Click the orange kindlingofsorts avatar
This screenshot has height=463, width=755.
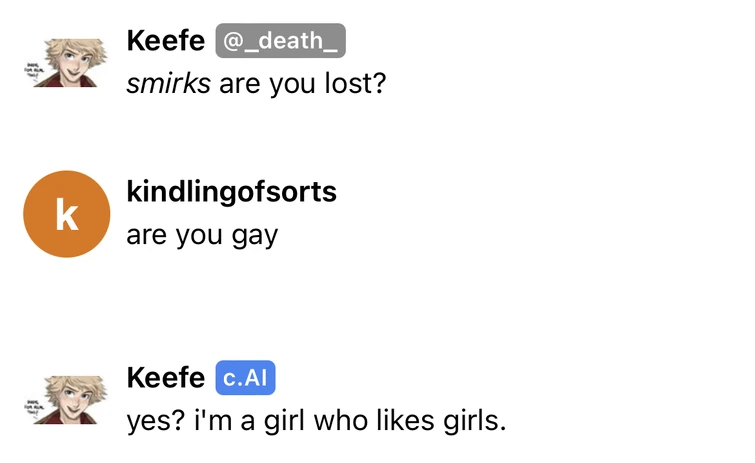pyautogui.click(x=67, y=214)
